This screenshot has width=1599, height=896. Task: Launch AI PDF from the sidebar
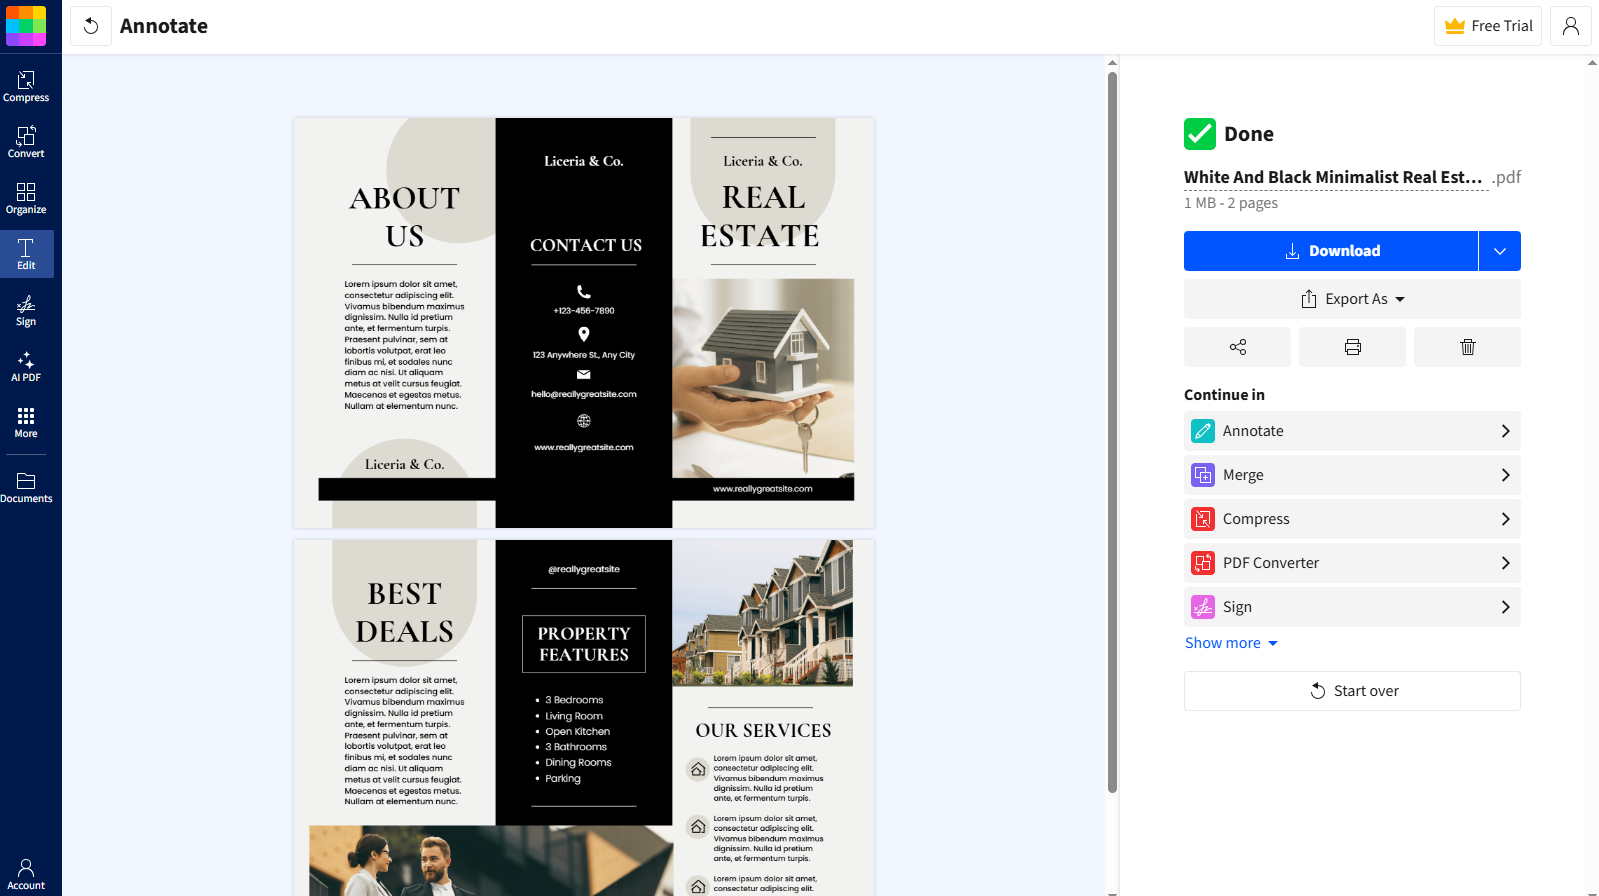click(x=26, y=366)
